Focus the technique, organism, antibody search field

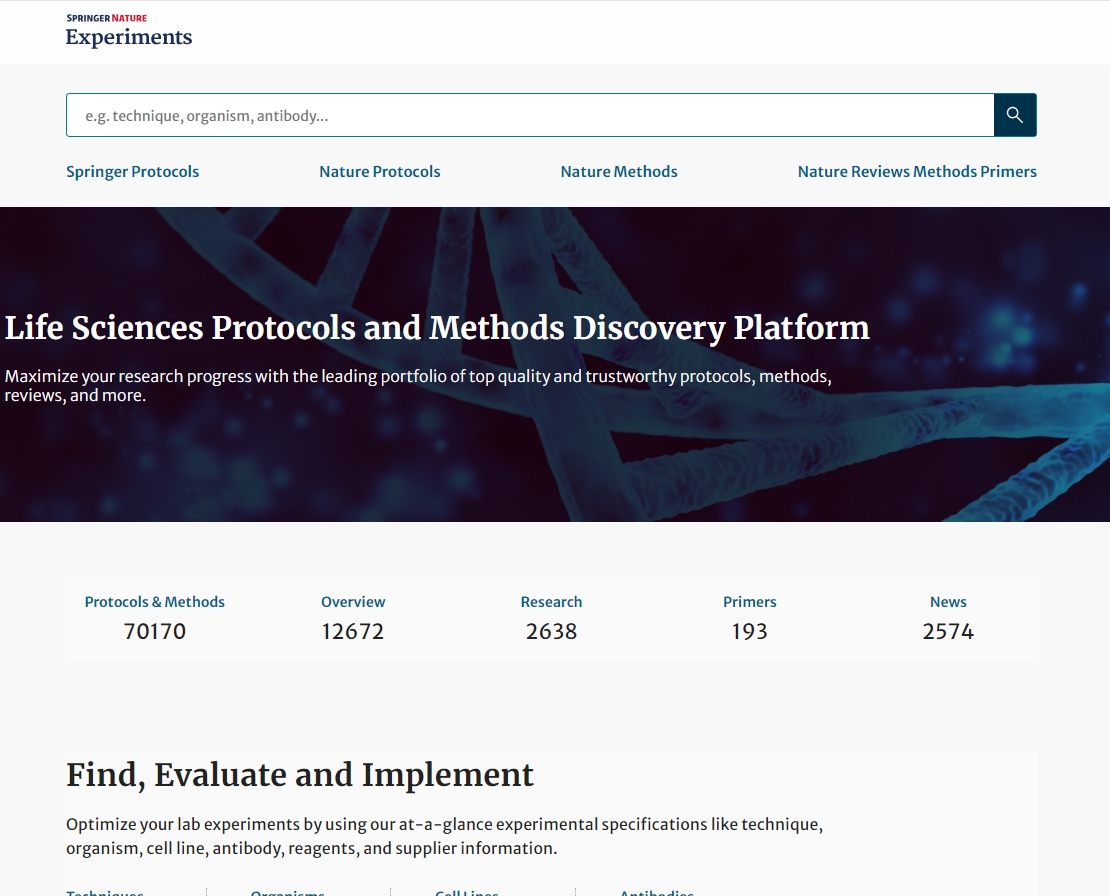(x=530, y=115)
